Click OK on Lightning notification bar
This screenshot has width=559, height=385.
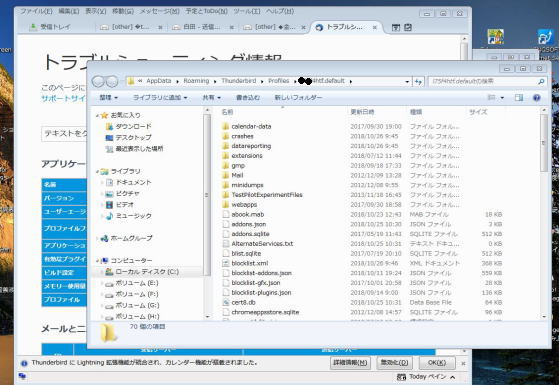pos(437,363)
